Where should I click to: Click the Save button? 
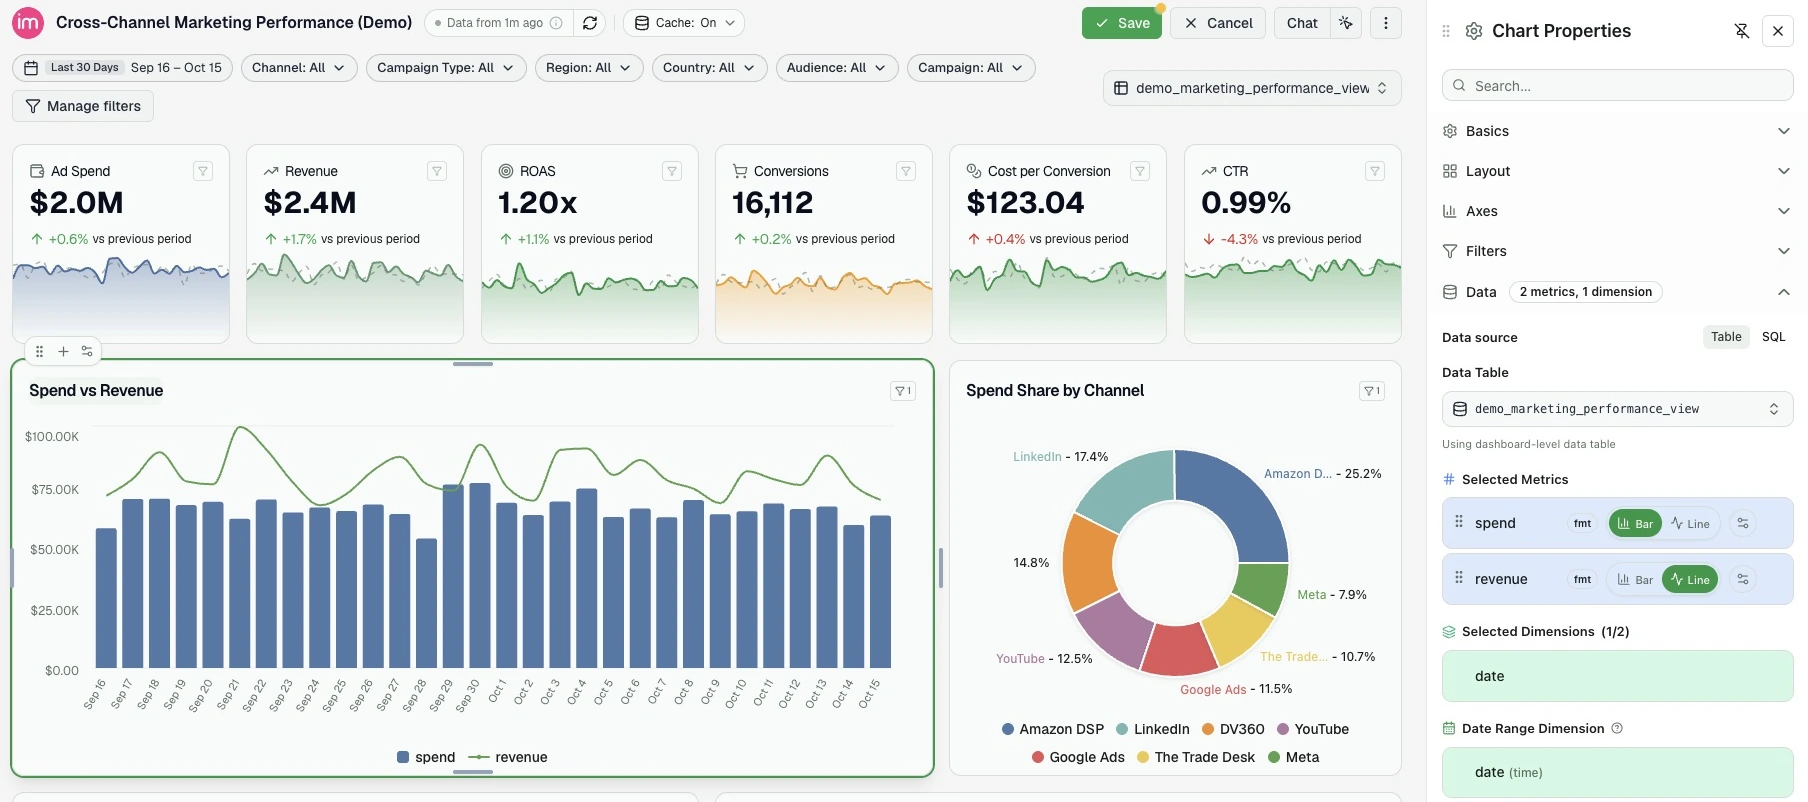tap(1122, 23)
